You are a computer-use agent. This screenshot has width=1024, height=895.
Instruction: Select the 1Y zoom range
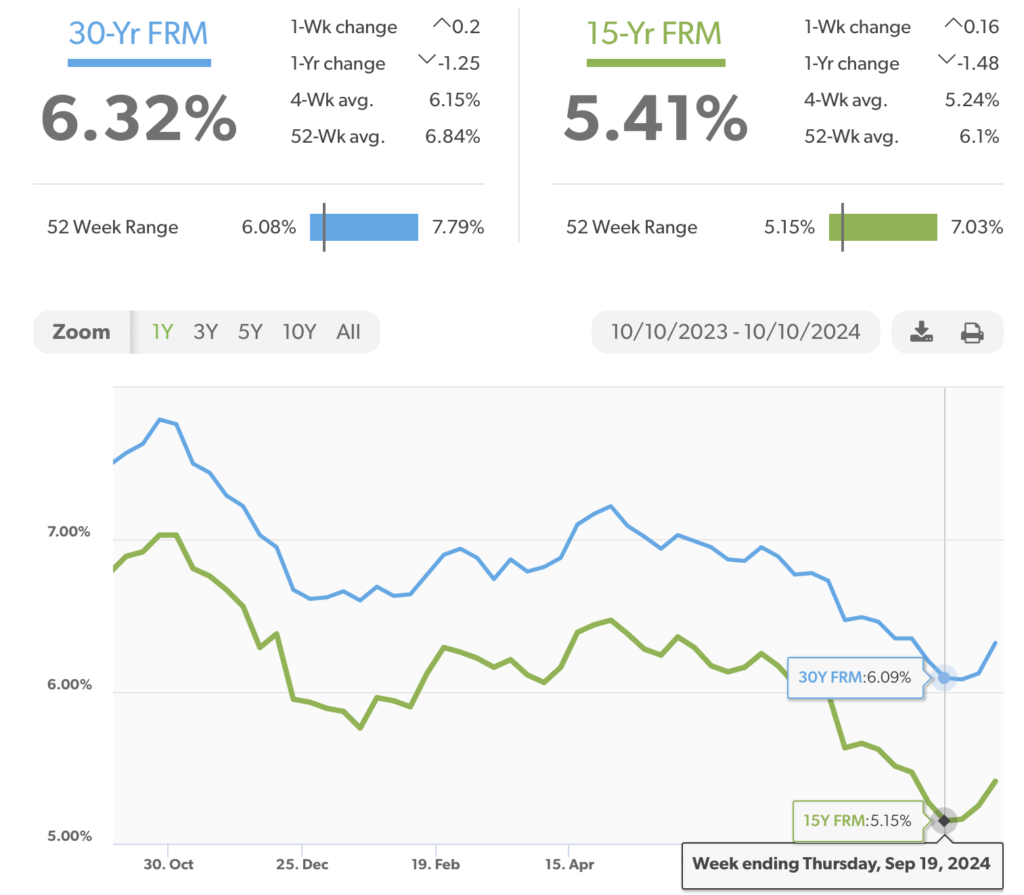coord(162,332)
